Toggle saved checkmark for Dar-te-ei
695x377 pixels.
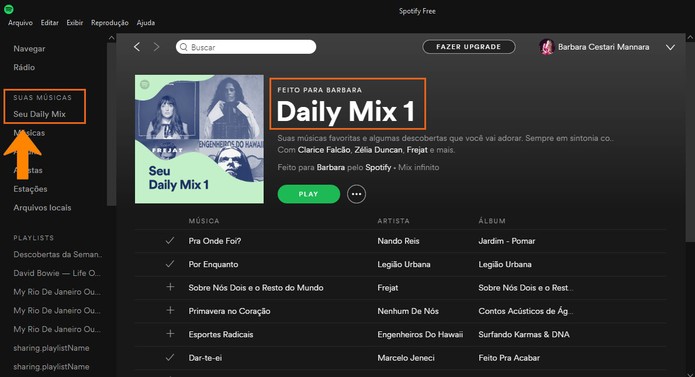[170, 357]
